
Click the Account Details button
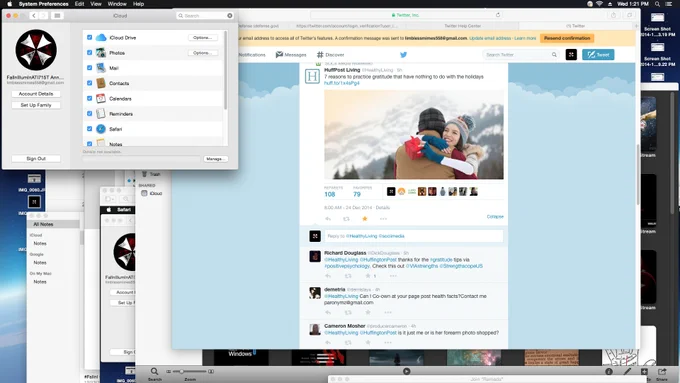[x=36, y=94]
